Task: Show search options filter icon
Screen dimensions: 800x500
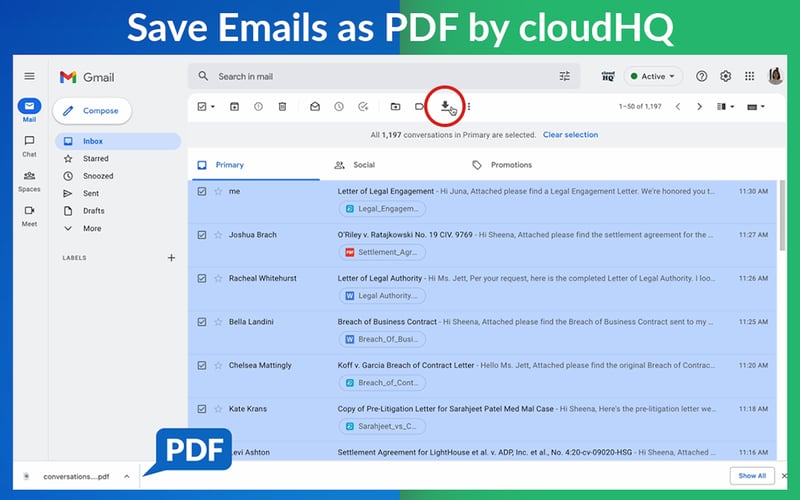Action: click(x=564, y=77)
